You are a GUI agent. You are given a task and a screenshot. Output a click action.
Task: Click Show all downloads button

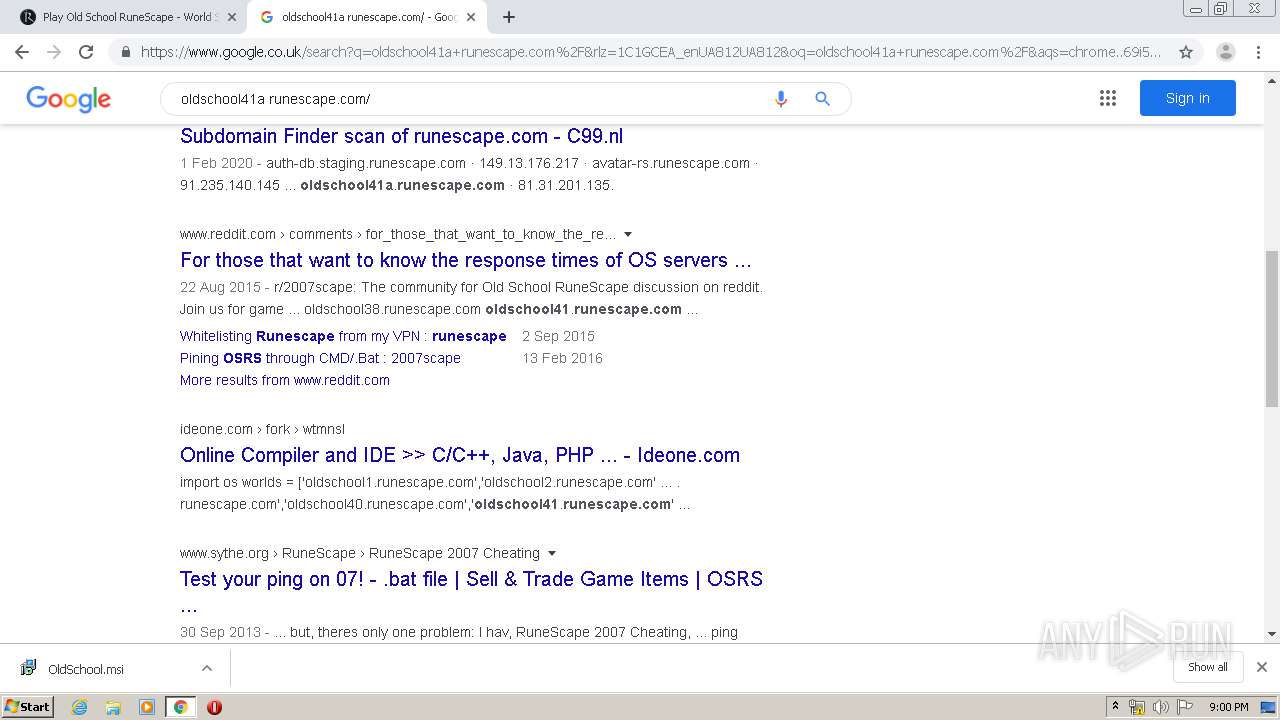coord(1208,667)
